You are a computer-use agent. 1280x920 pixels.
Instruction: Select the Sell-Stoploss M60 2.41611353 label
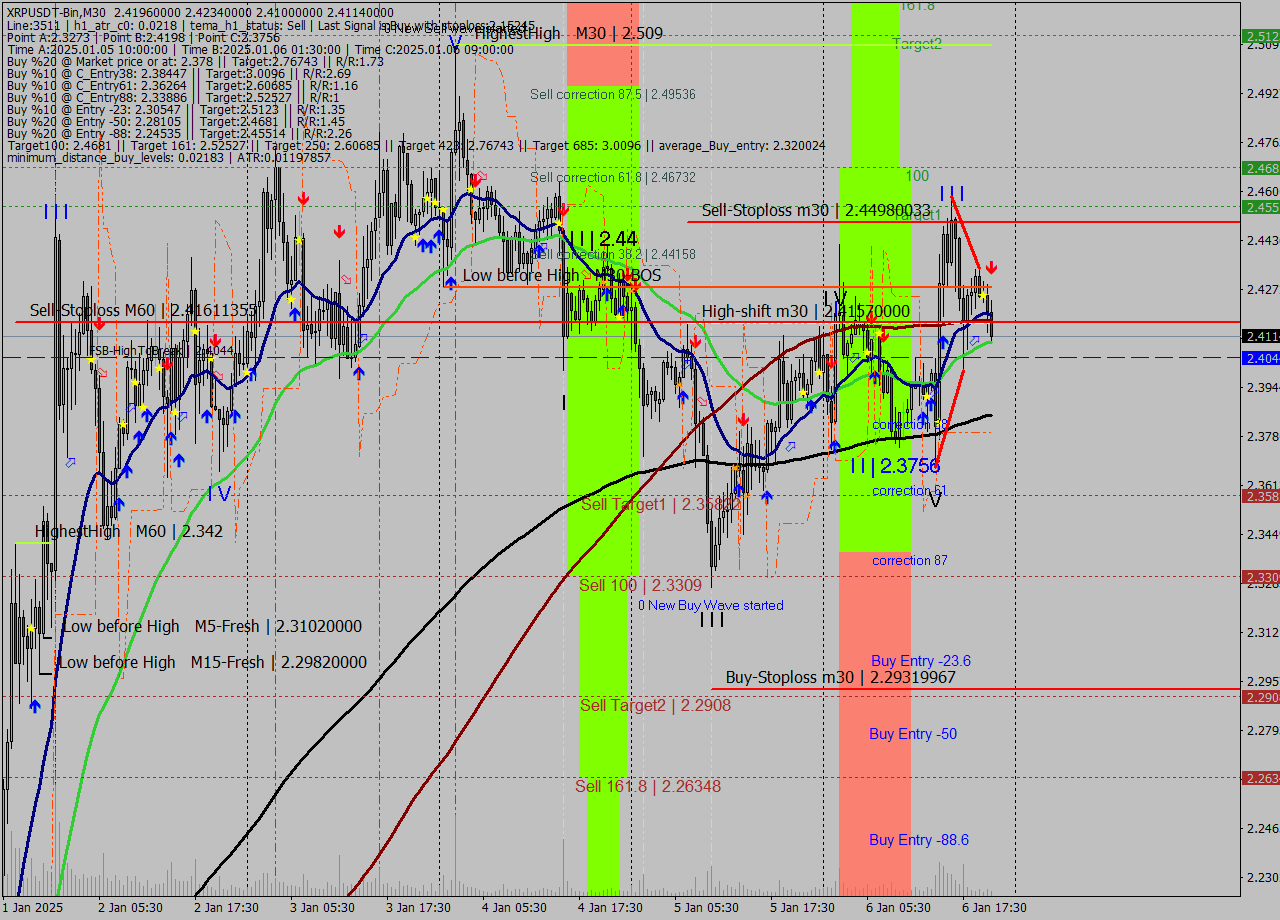(144, 311)
